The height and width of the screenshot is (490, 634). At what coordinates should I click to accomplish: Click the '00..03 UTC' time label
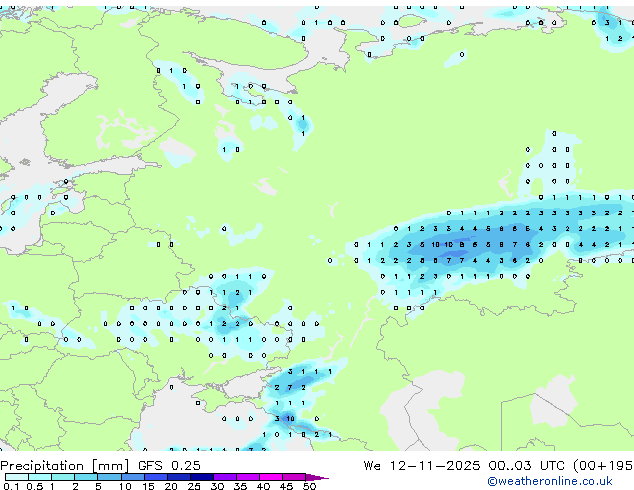[x=526, y=466]
